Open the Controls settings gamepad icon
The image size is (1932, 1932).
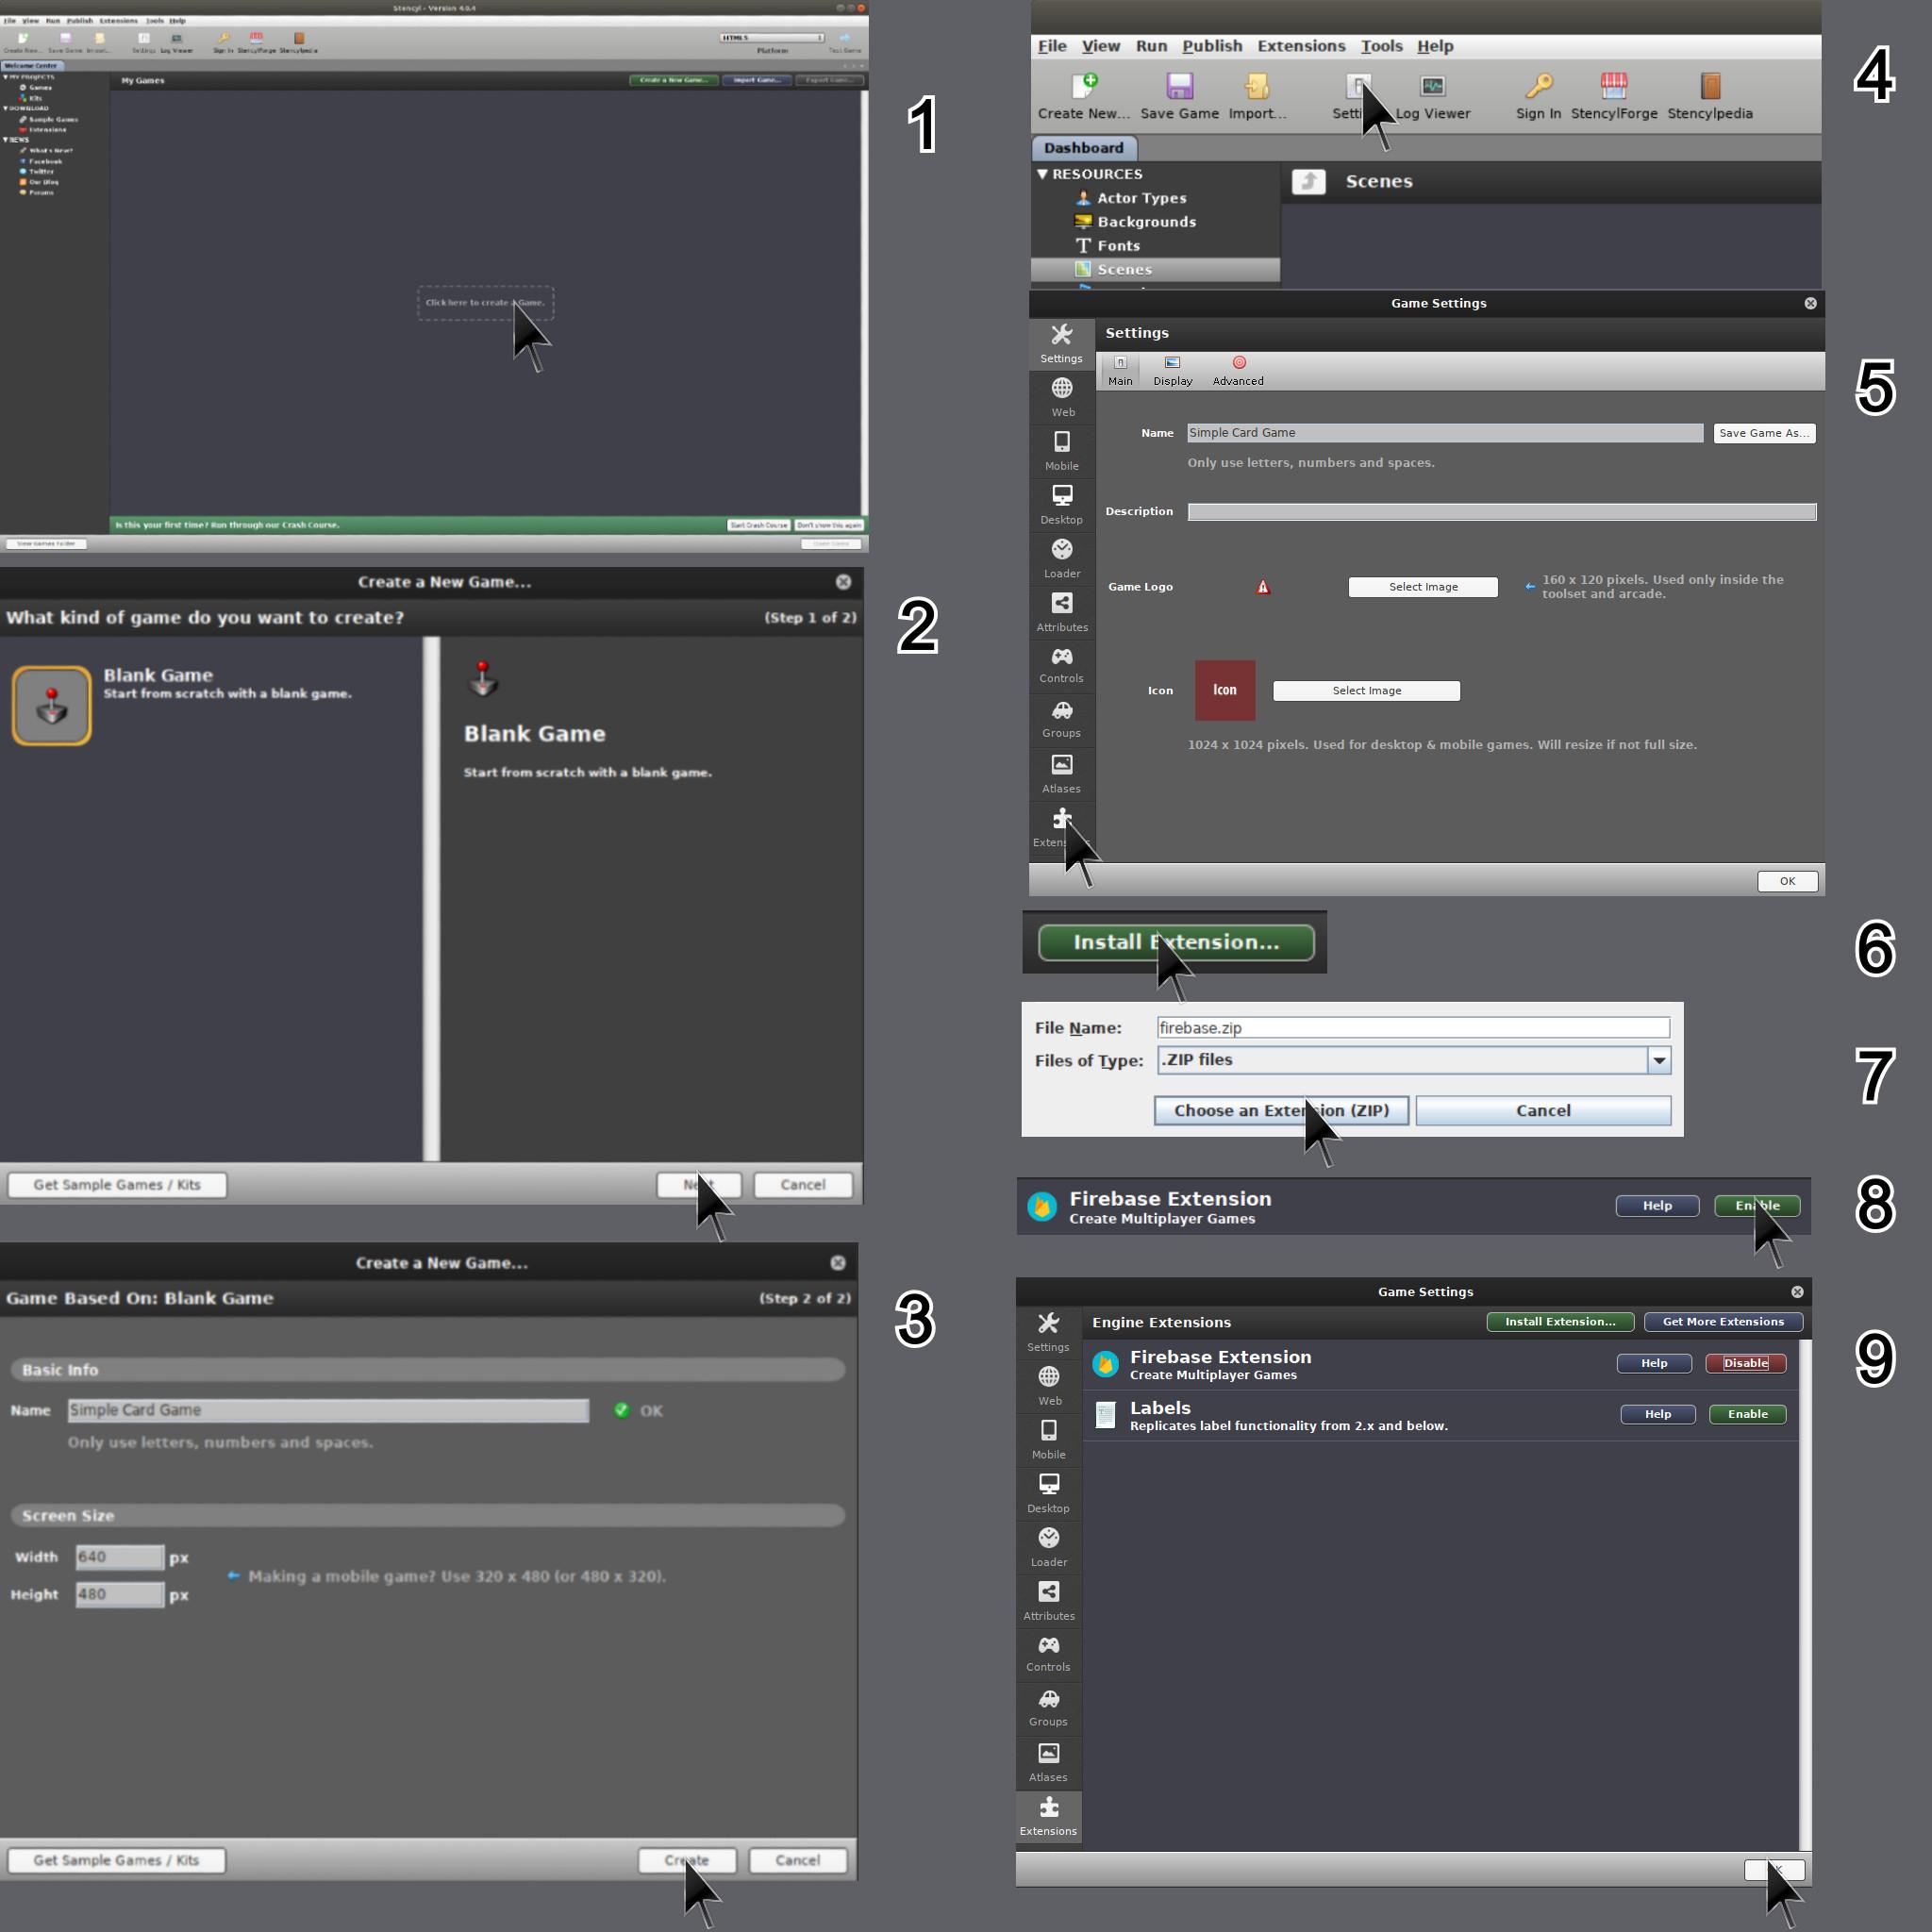tap(1061, 658)
